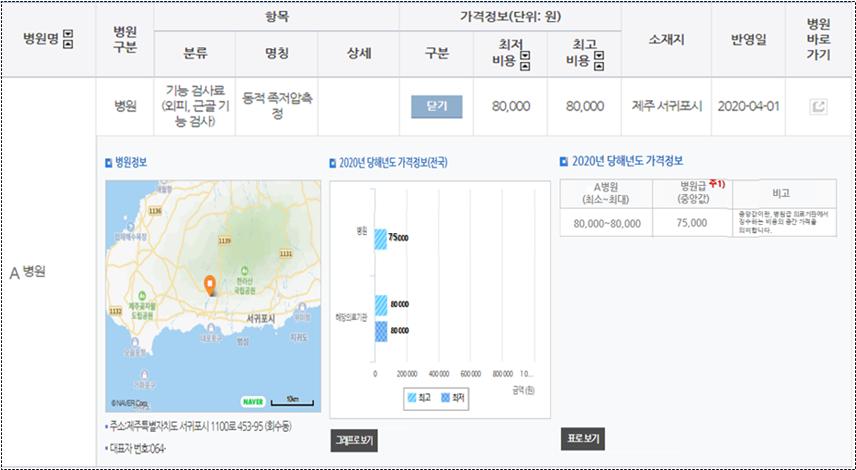This screenshot has height=470, width=856.
Task: Open hospital shortcut link icon in 병원바로가기 column
Action: click(x=818, y=106)
